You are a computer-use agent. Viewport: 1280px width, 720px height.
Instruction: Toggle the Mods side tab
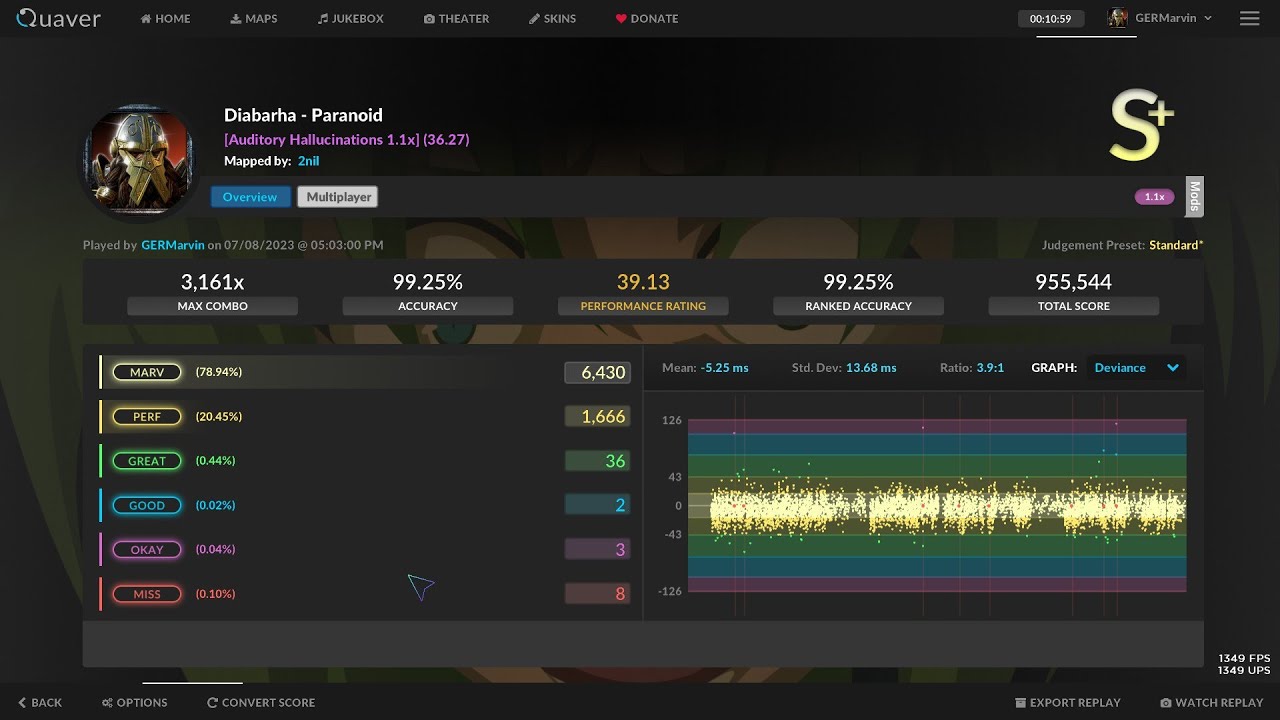tap(1194, 197)
